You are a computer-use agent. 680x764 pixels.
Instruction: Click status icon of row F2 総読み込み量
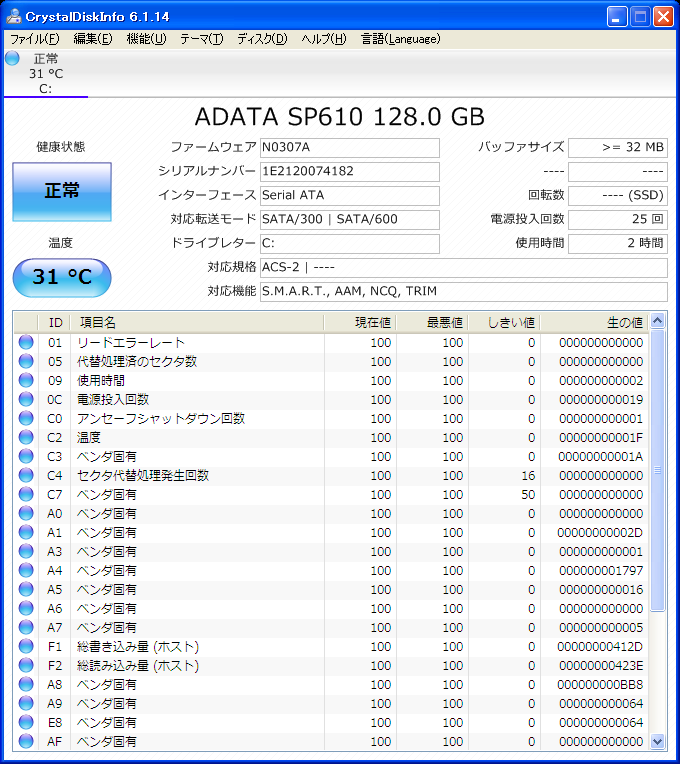26,665
